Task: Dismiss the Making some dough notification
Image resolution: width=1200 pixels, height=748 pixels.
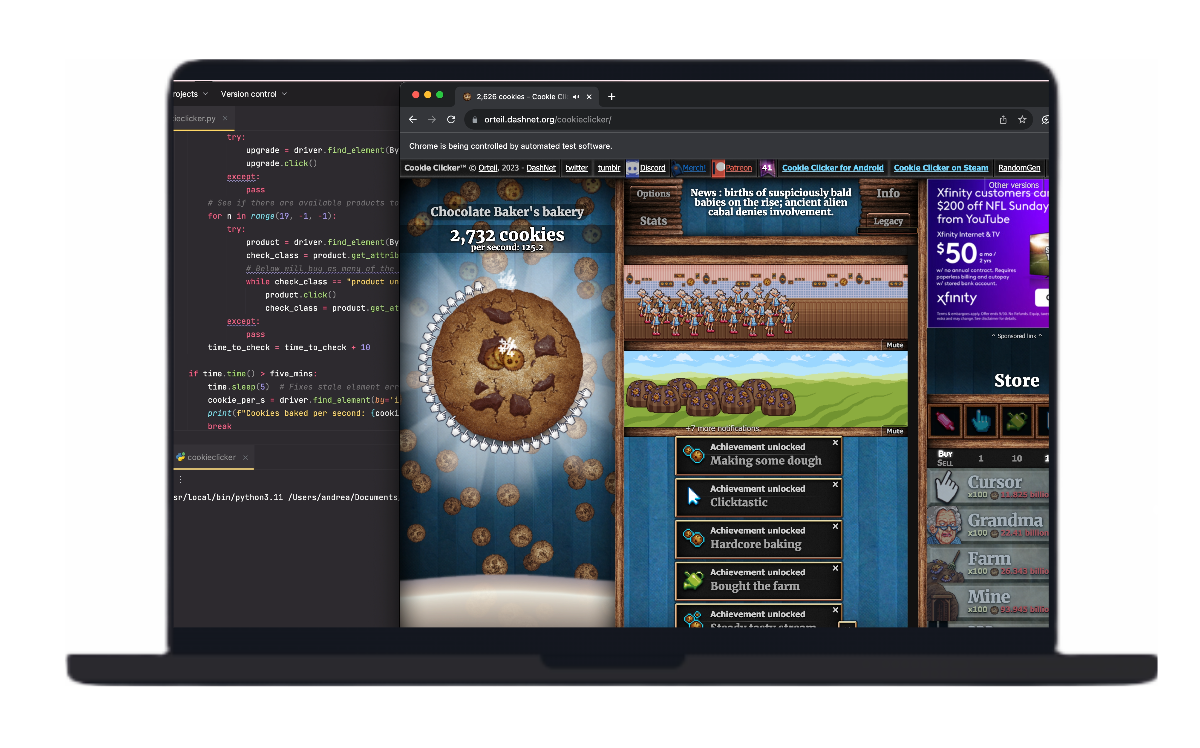Action: tap(835, 443)
